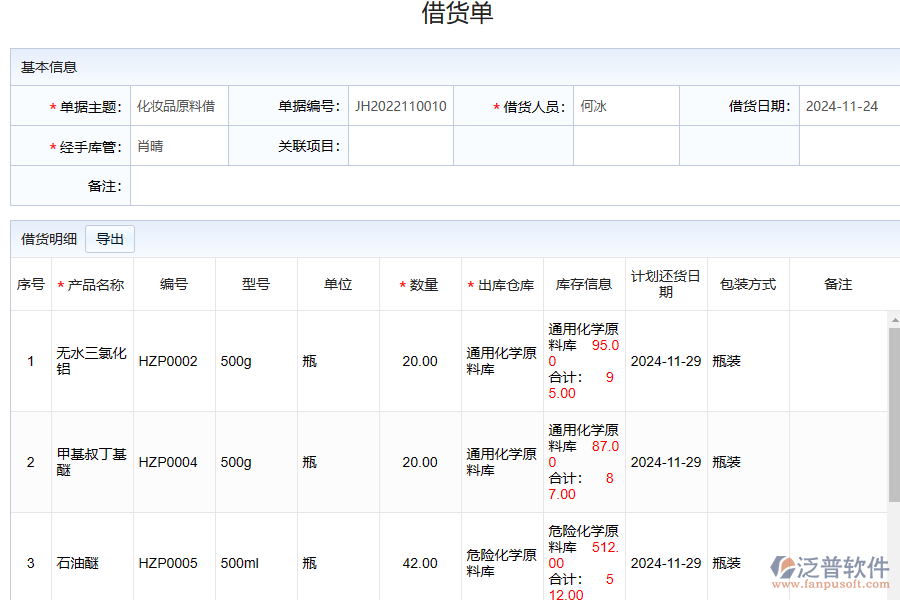
Task: Click the 单据编号 field showing JH2022110010
Action: pos(400,106)
